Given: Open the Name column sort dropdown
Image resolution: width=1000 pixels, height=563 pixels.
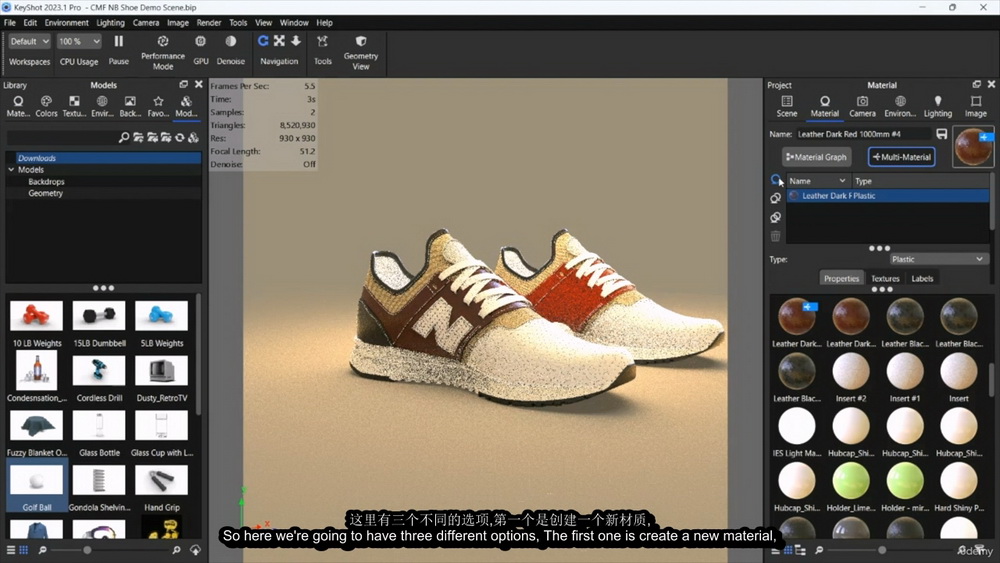Looking at the screenshot, I should point(842,181).
